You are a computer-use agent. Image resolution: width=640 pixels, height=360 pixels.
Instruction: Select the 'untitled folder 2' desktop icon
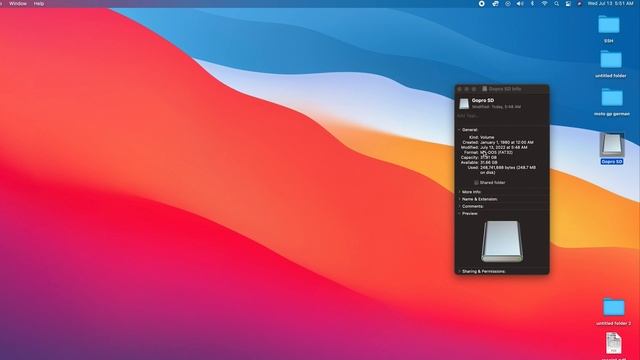click(613, 307)
